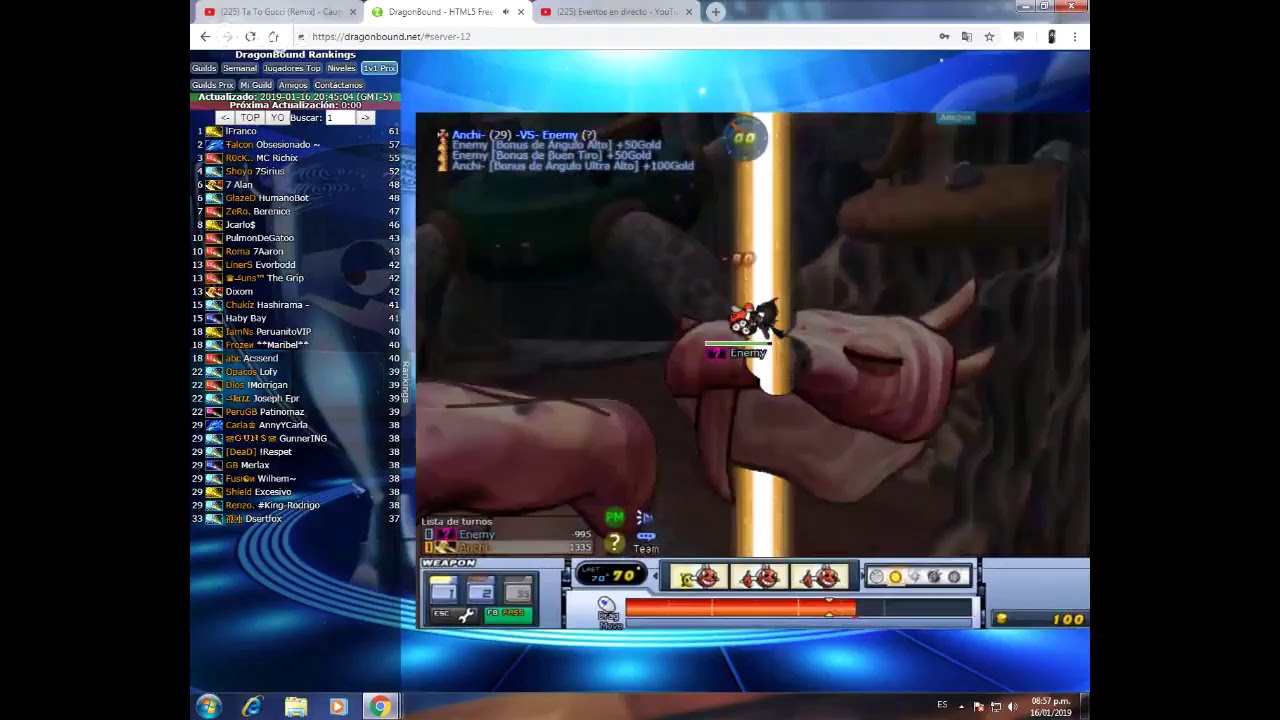1280x720 pixels.
Task: Open the Guilds Prix tab
Action: pyautogui.click(x=212, y=85)
